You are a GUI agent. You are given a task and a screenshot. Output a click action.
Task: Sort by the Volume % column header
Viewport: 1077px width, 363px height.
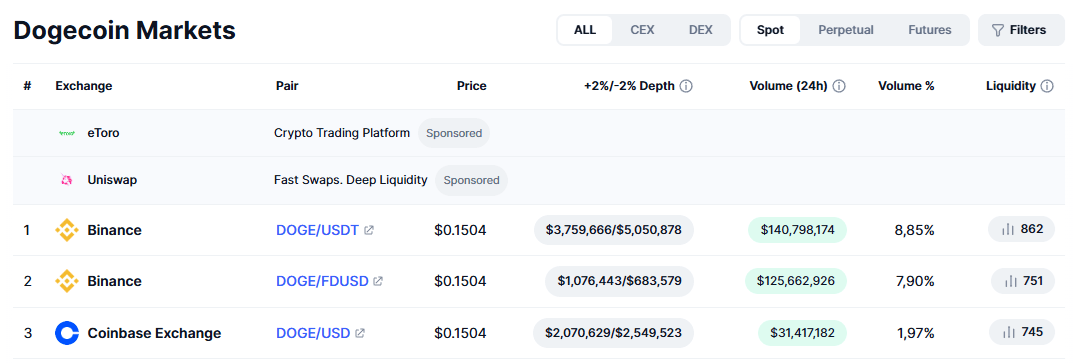[x=906, y=86]
